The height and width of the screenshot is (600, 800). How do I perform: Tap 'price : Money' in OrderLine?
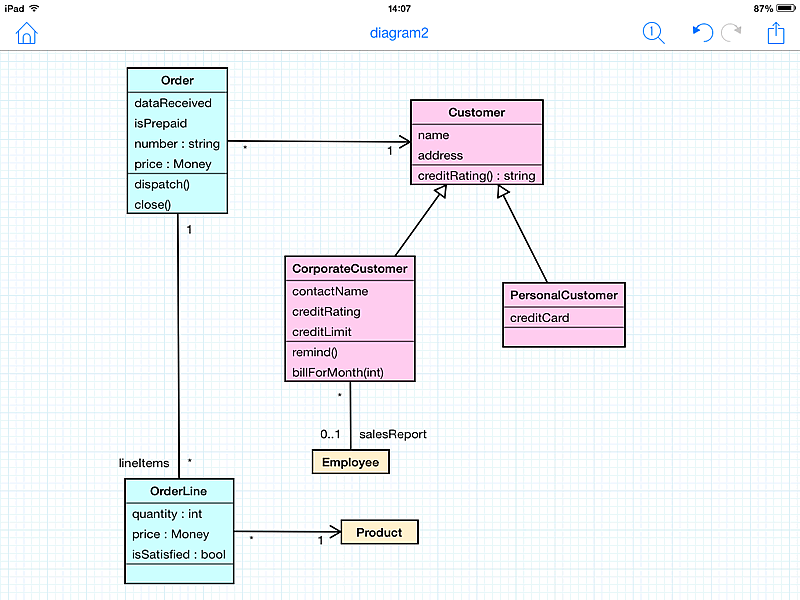click(170, 534)
